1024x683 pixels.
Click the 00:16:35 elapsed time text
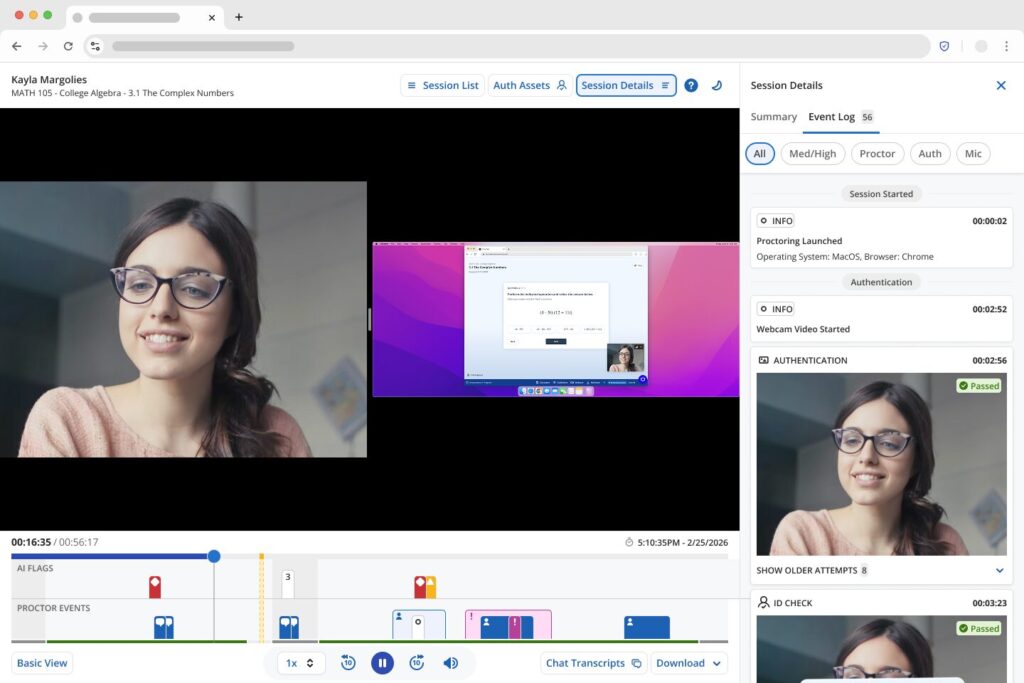pos(31,542)
